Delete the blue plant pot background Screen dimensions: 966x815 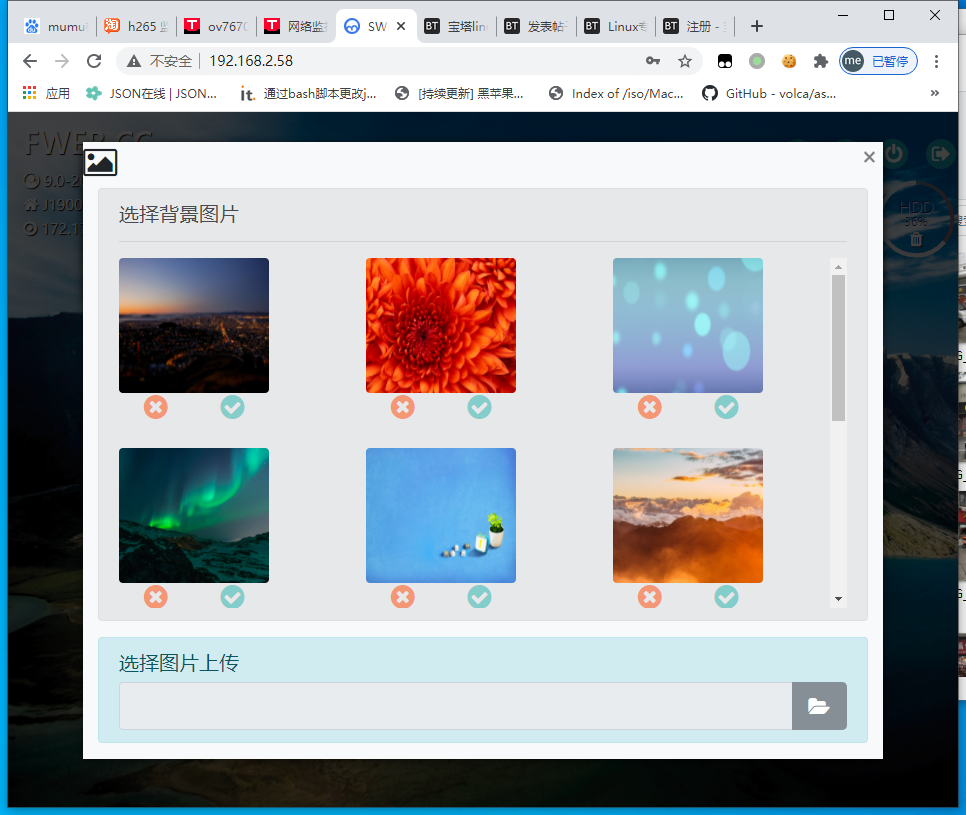[x=402, y=597]
